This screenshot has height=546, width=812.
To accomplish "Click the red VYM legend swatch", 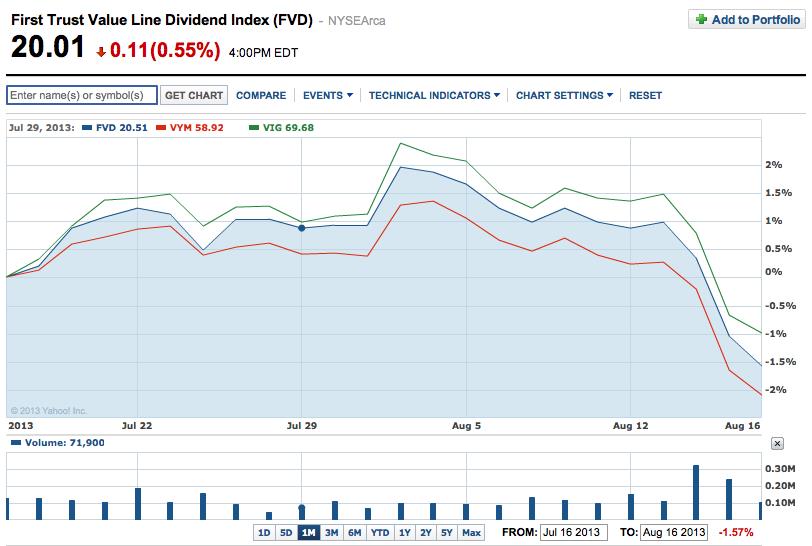I will point(161,127).
